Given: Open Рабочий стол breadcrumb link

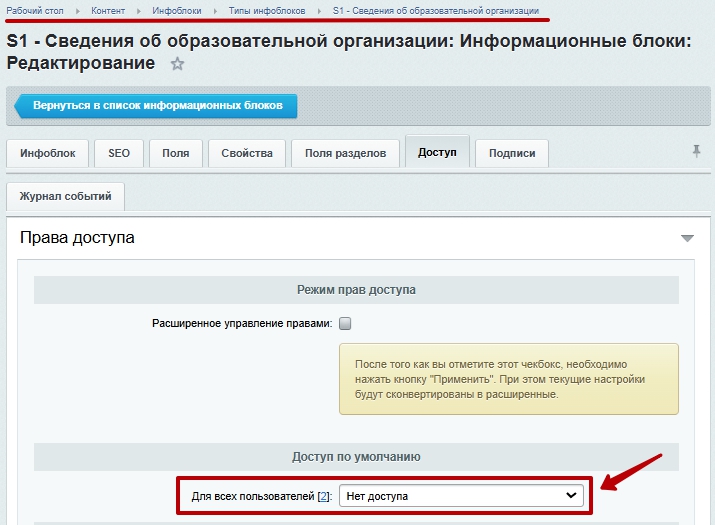Looking at the screenshot, I should click(35, 10).
